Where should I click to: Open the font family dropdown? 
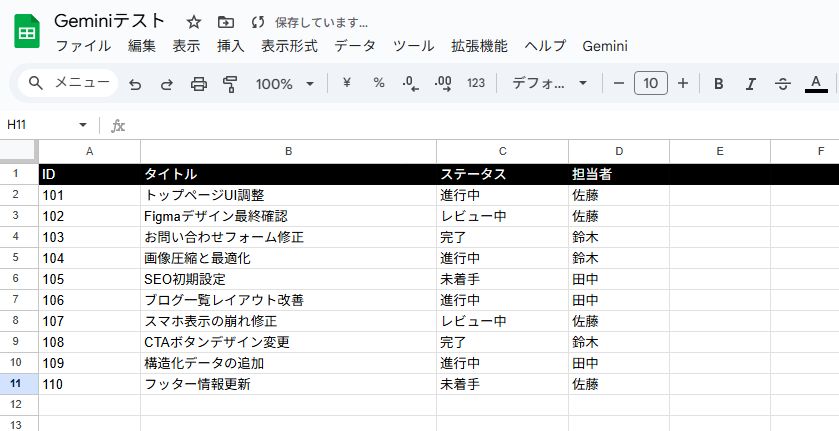coord(549,84)
